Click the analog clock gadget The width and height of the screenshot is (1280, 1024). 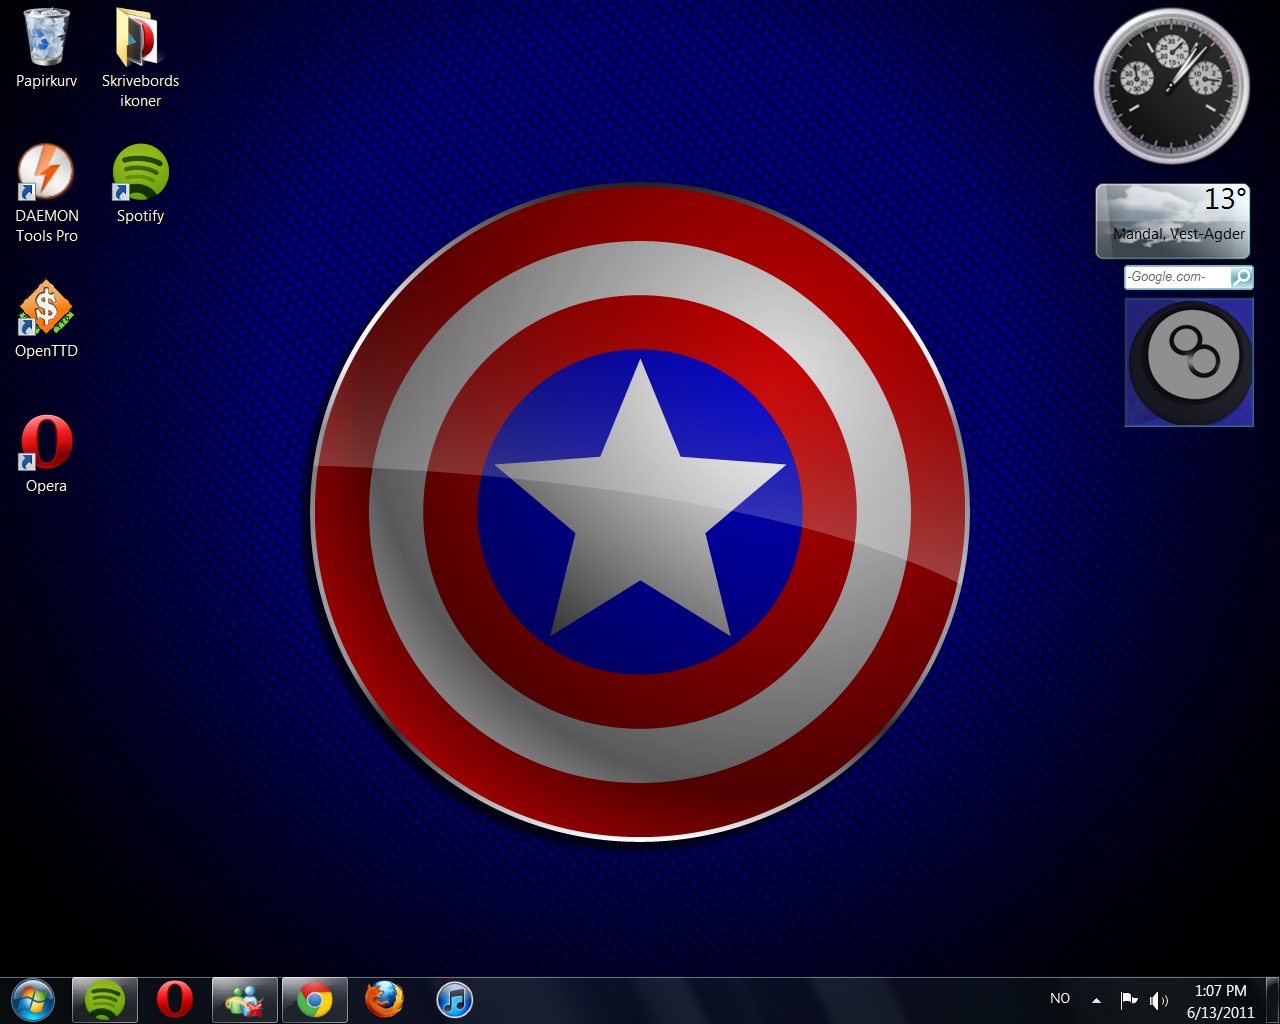tap(1171, 86)
